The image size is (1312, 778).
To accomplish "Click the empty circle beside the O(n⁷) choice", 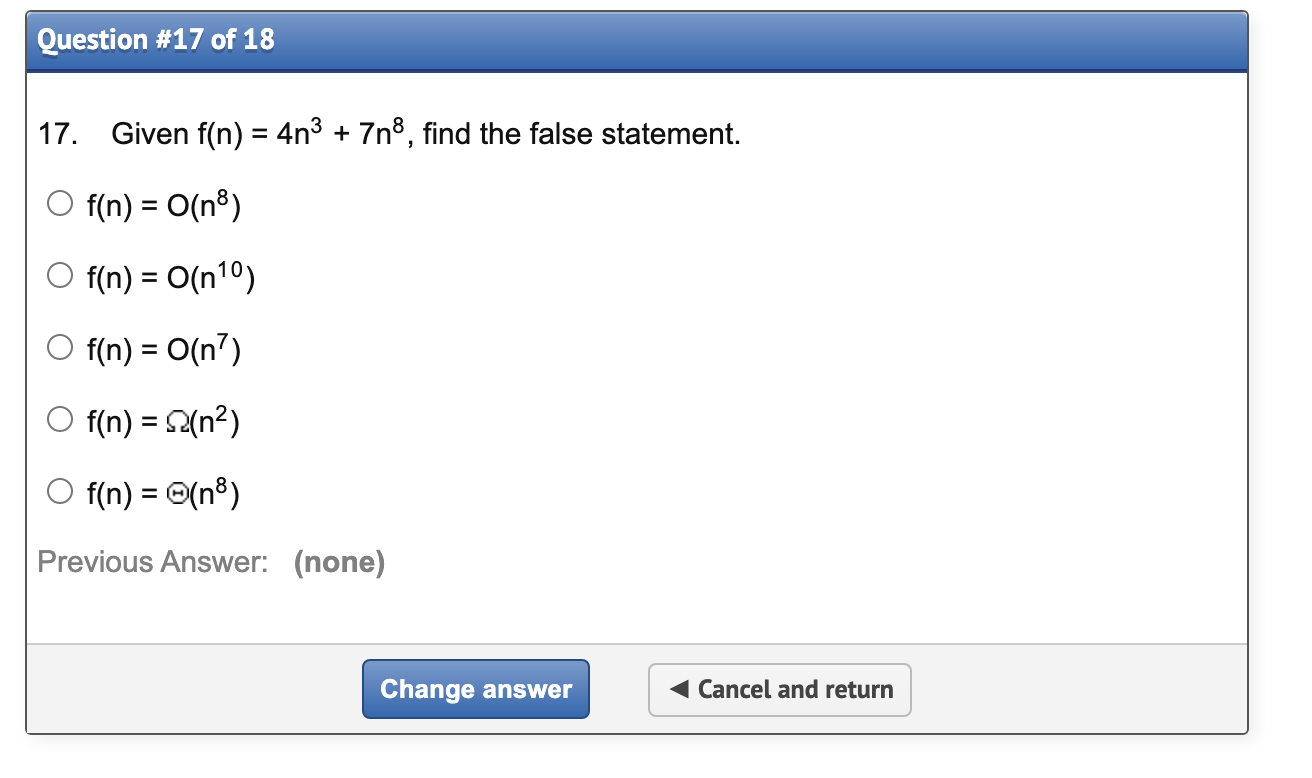I will click(59, 347).
